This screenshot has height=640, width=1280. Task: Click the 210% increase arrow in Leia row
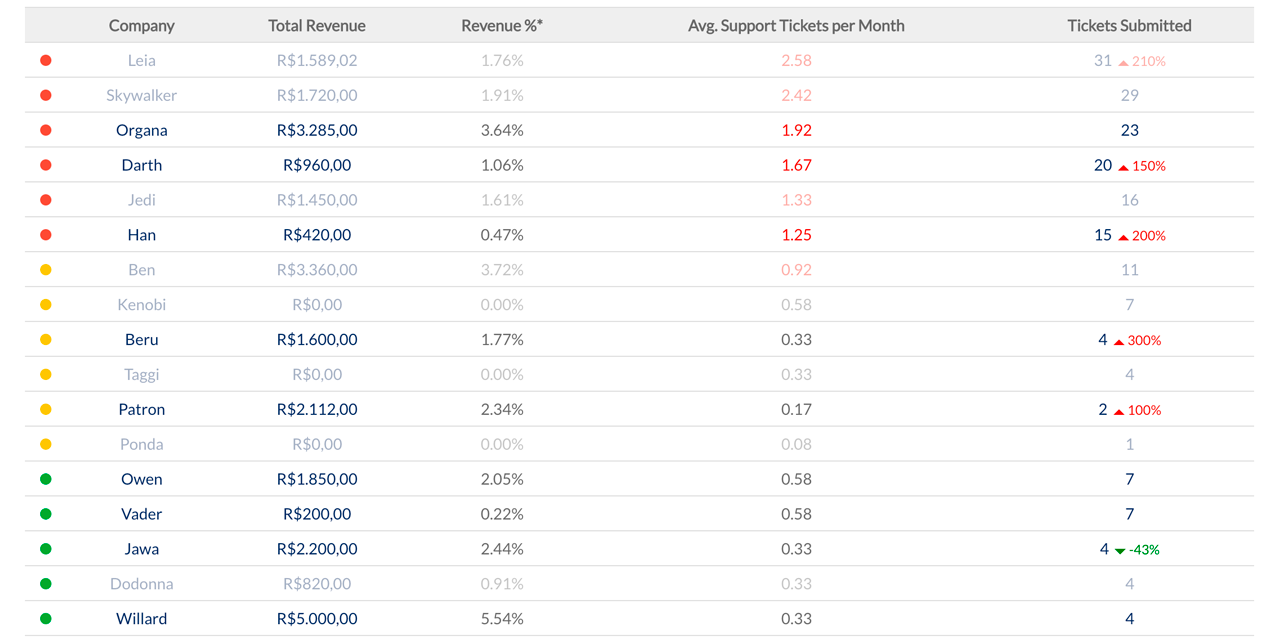coord(1124,62)
